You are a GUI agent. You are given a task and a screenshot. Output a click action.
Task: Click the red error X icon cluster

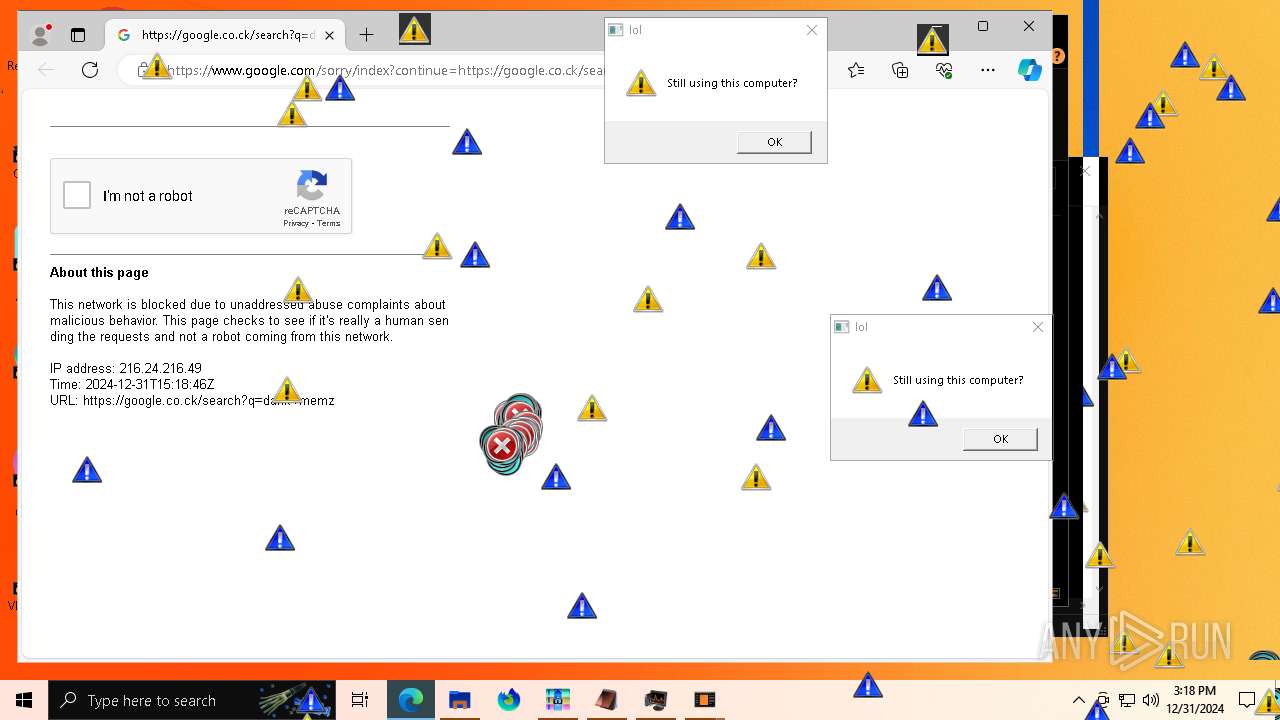tap(511, 434)
